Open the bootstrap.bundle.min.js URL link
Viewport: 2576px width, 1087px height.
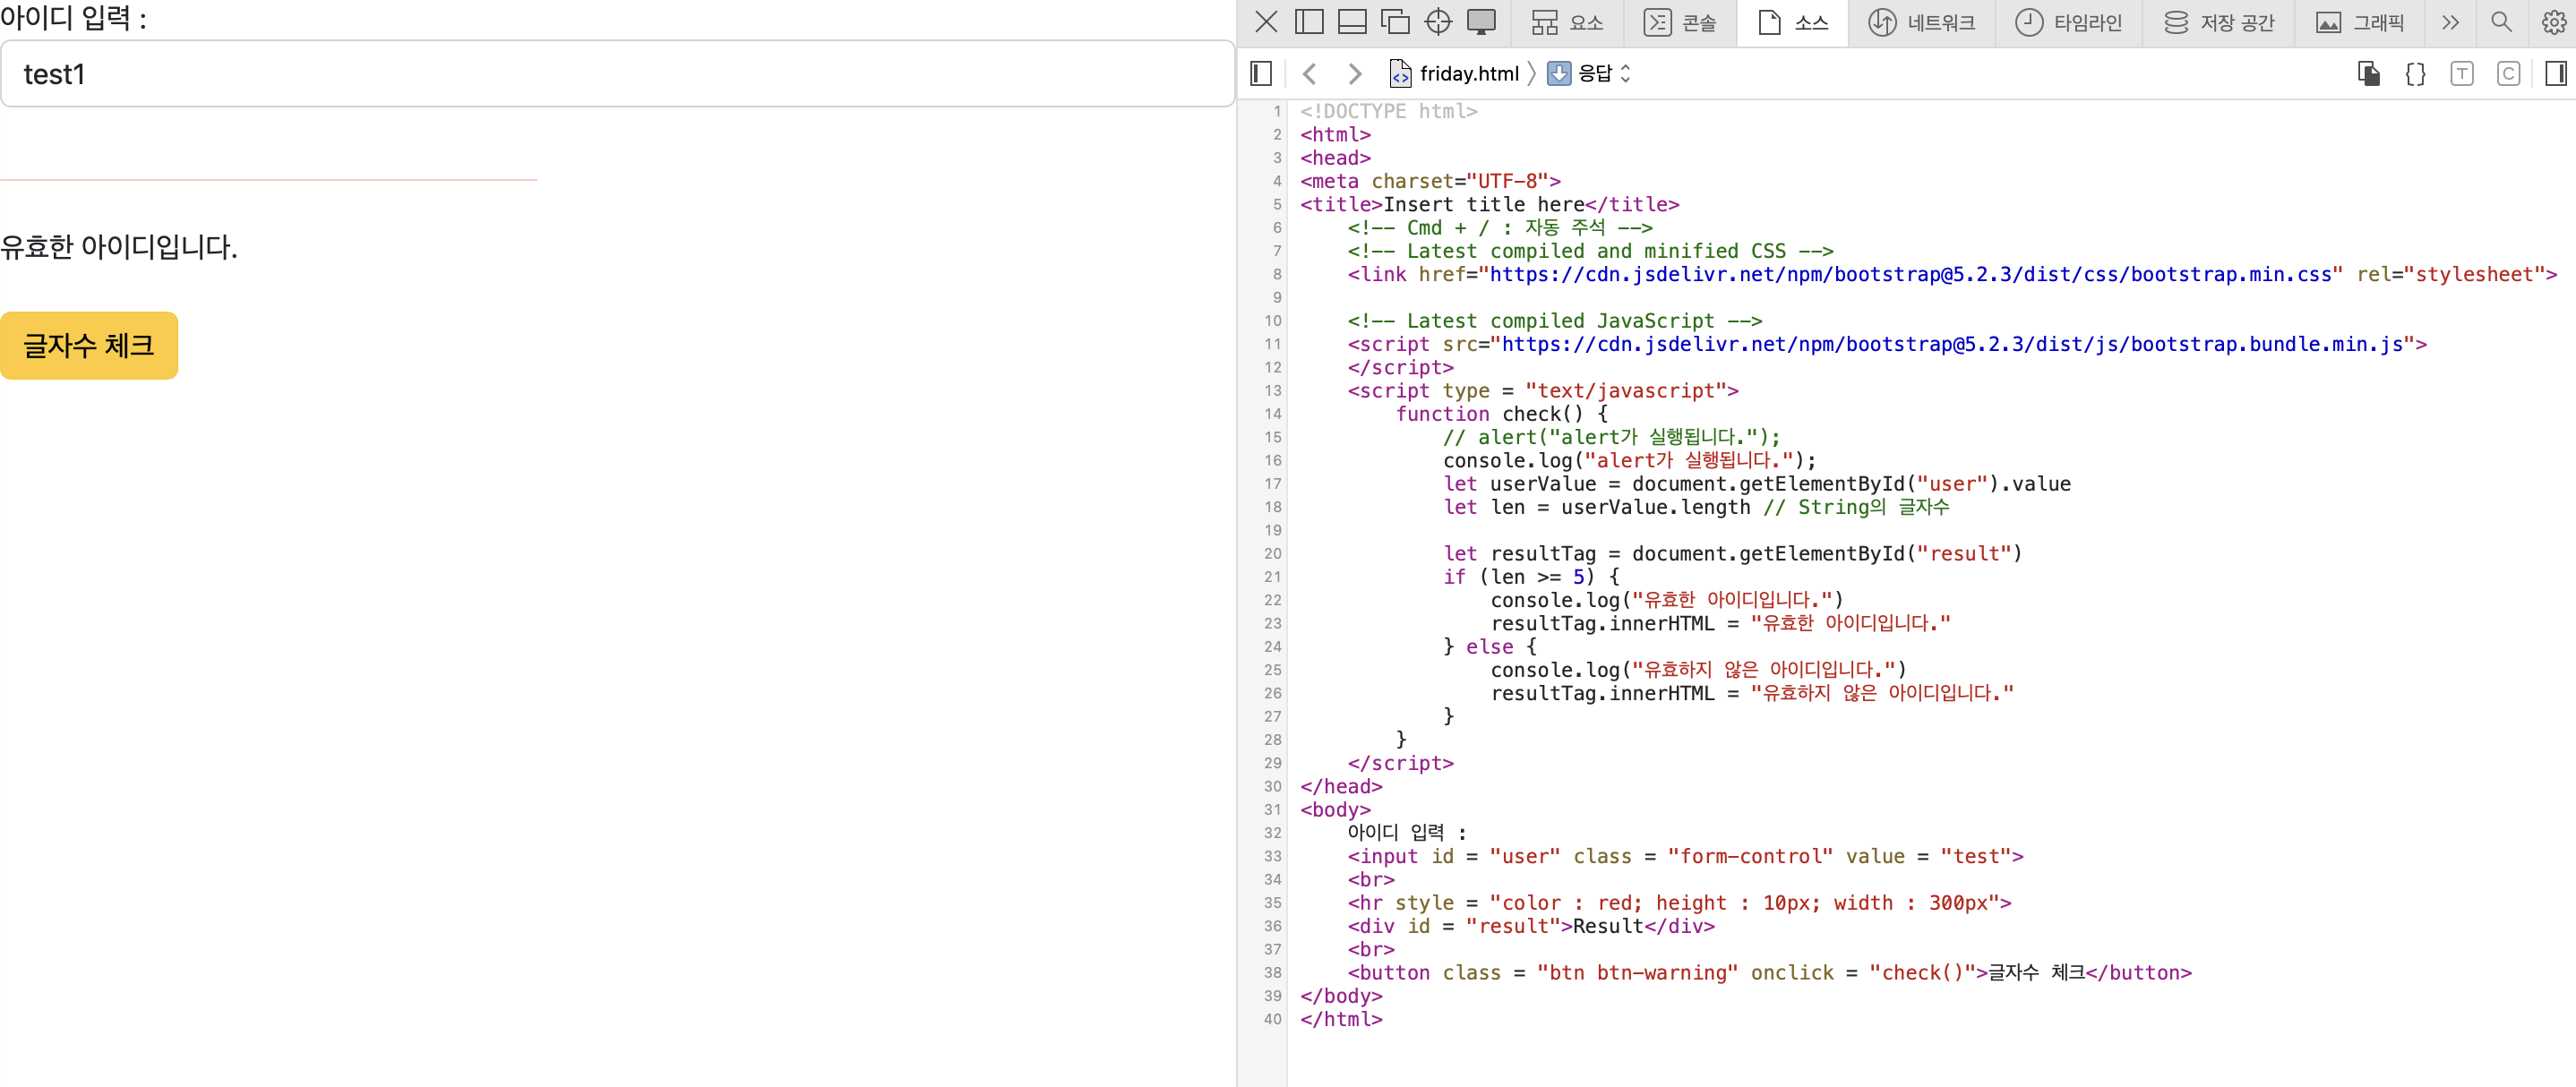(1952, 344)
